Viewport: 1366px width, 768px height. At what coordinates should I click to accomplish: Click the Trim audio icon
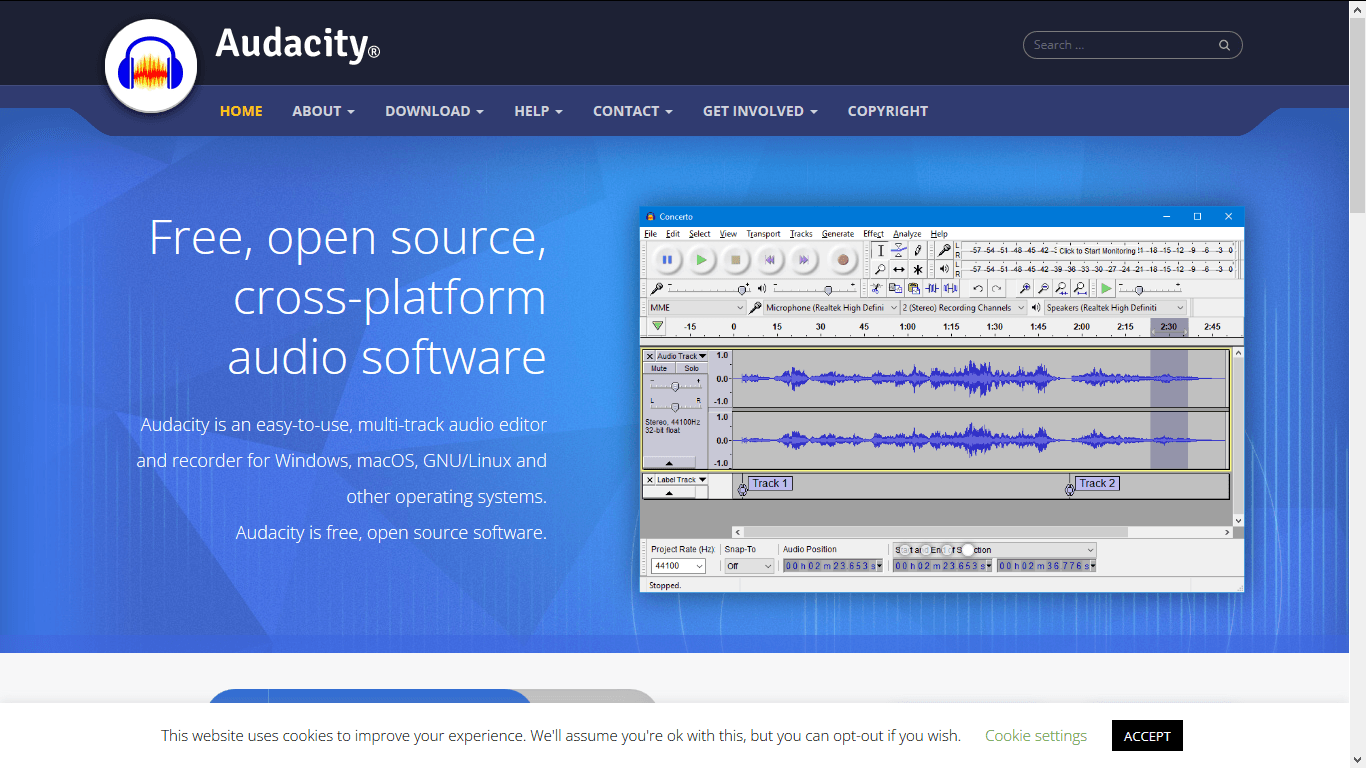[932, 288]
